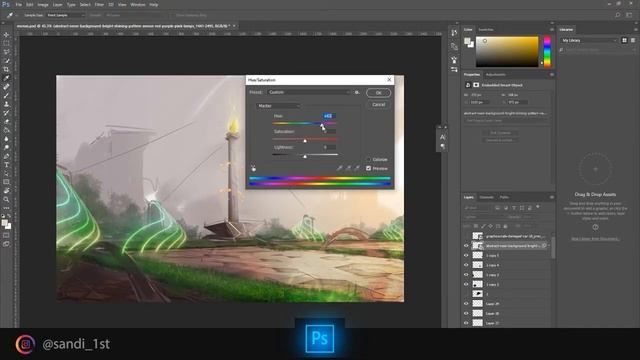Open the workspace switcher icon at top right

[629, 15]
